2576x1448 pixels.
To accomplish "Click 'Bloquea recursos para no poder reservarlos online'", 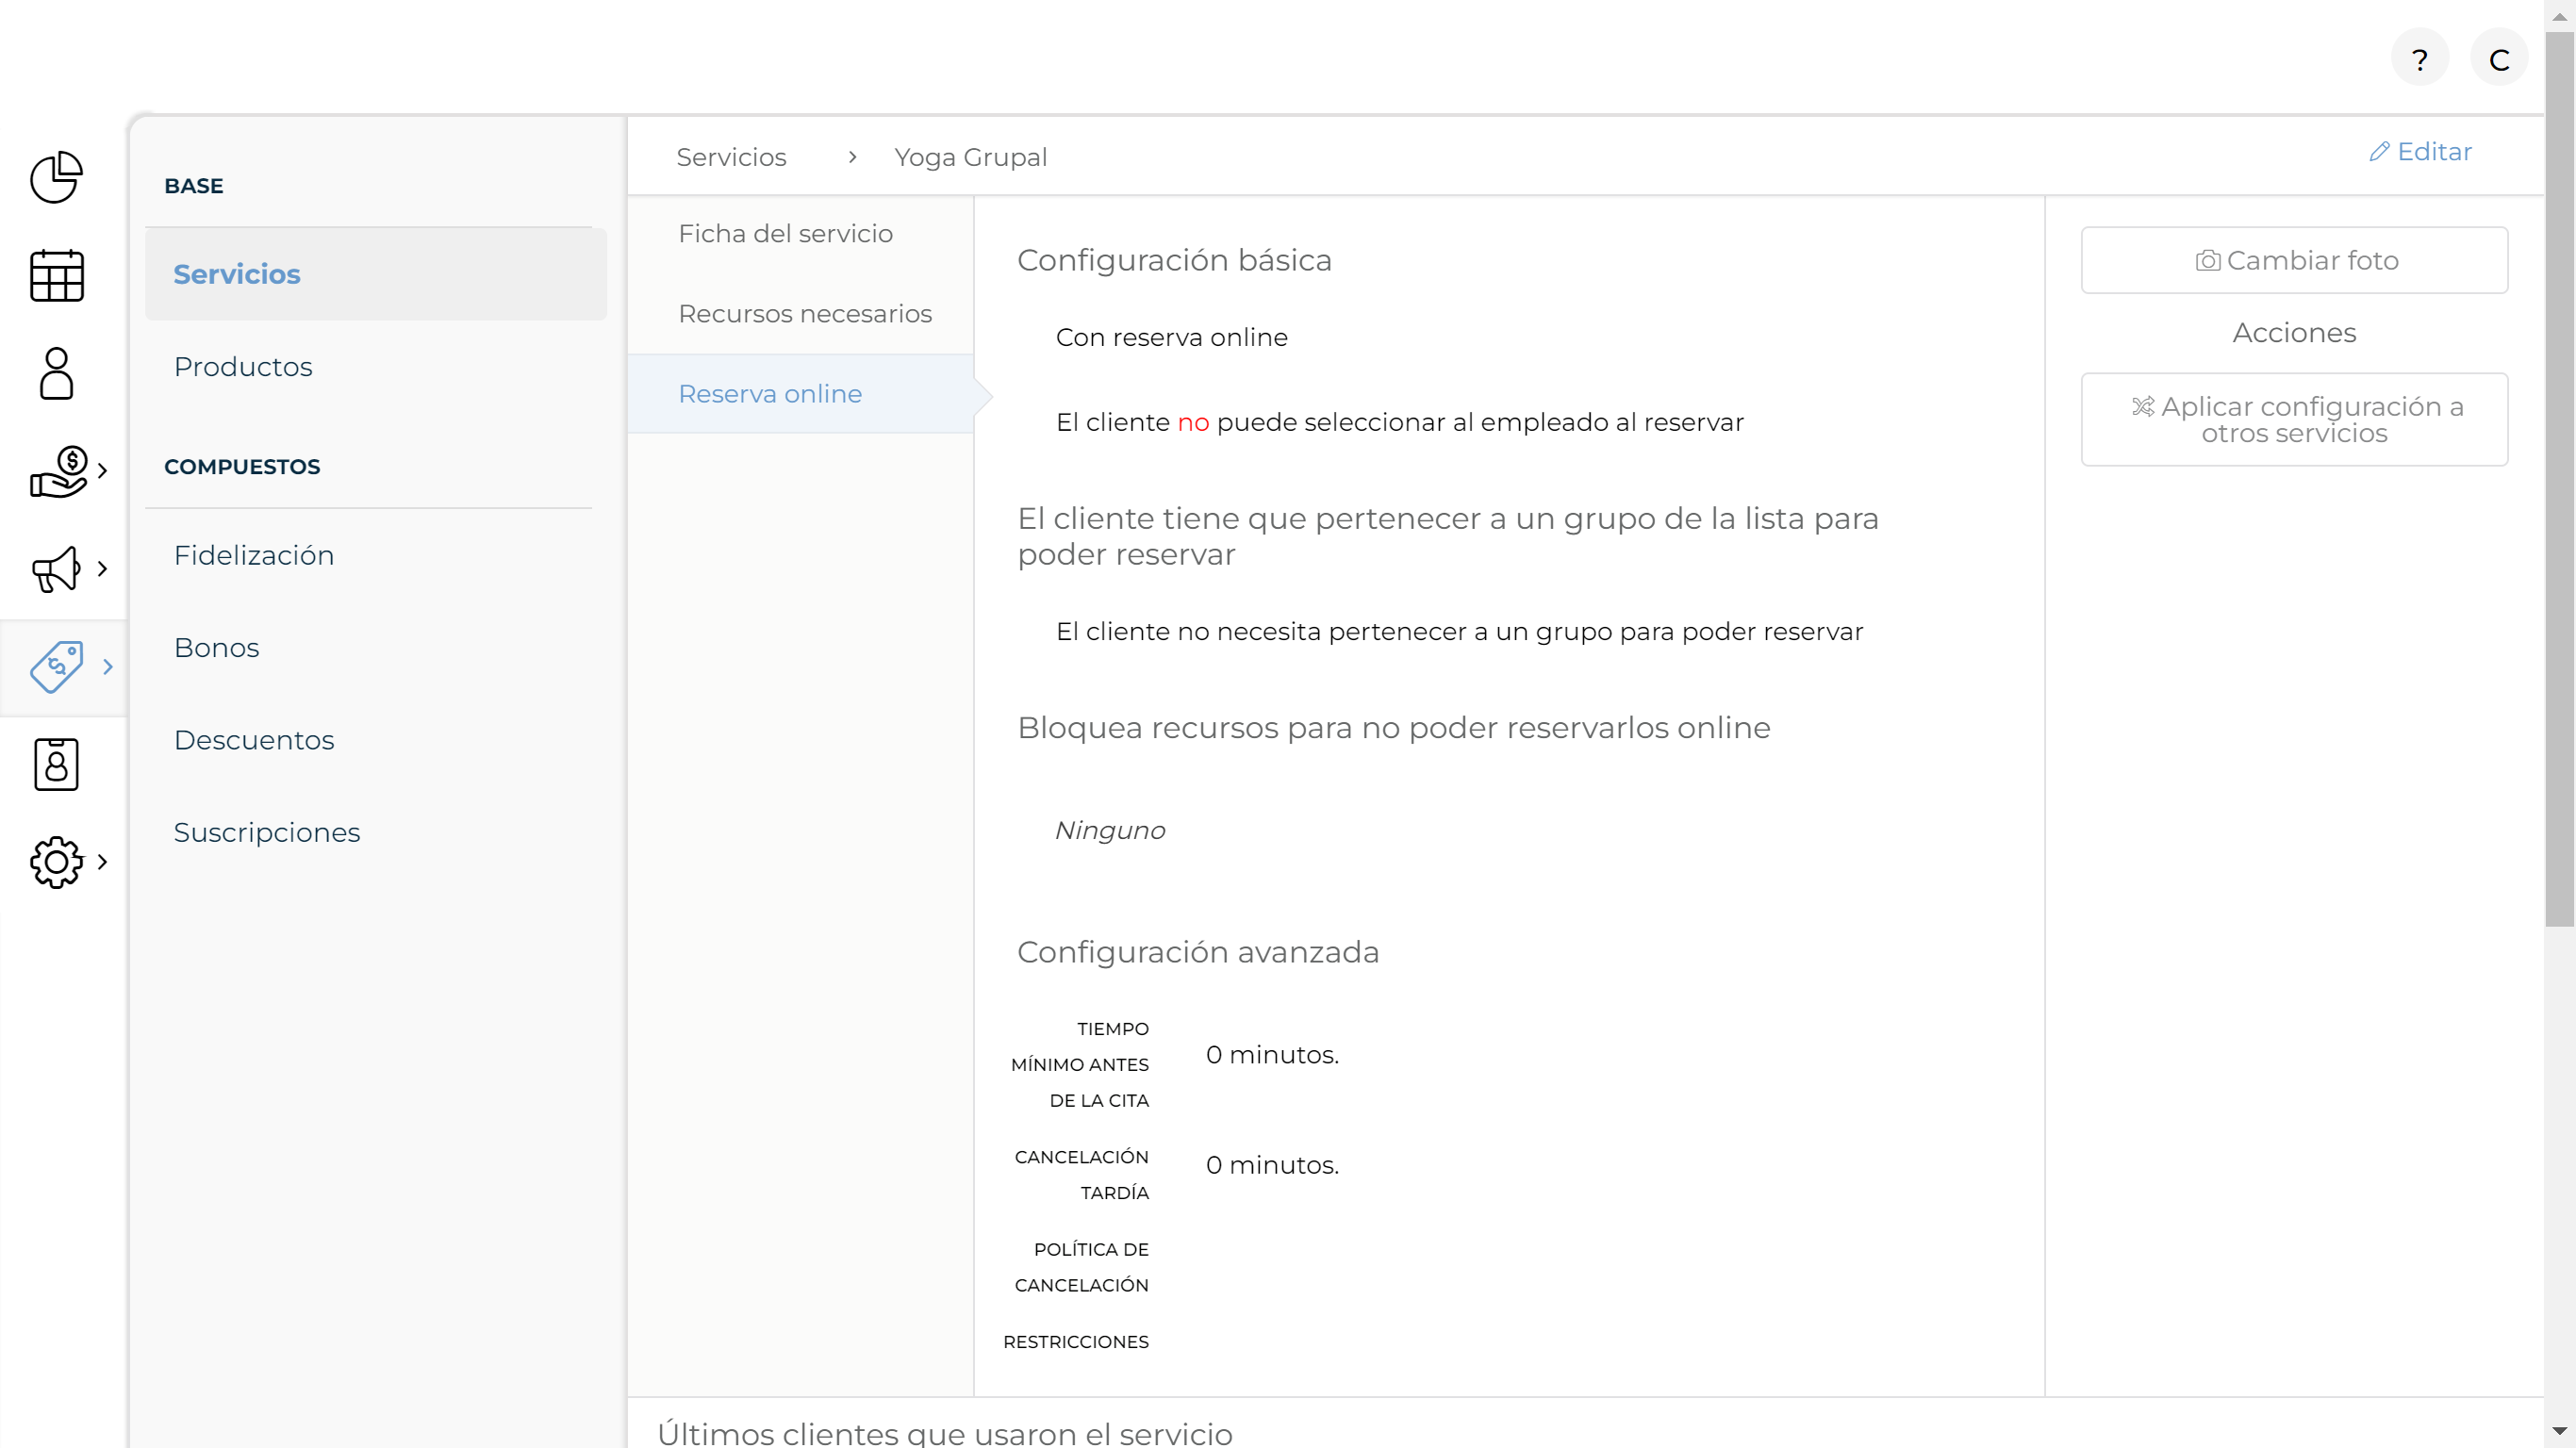I will (x=1393, y=728).
